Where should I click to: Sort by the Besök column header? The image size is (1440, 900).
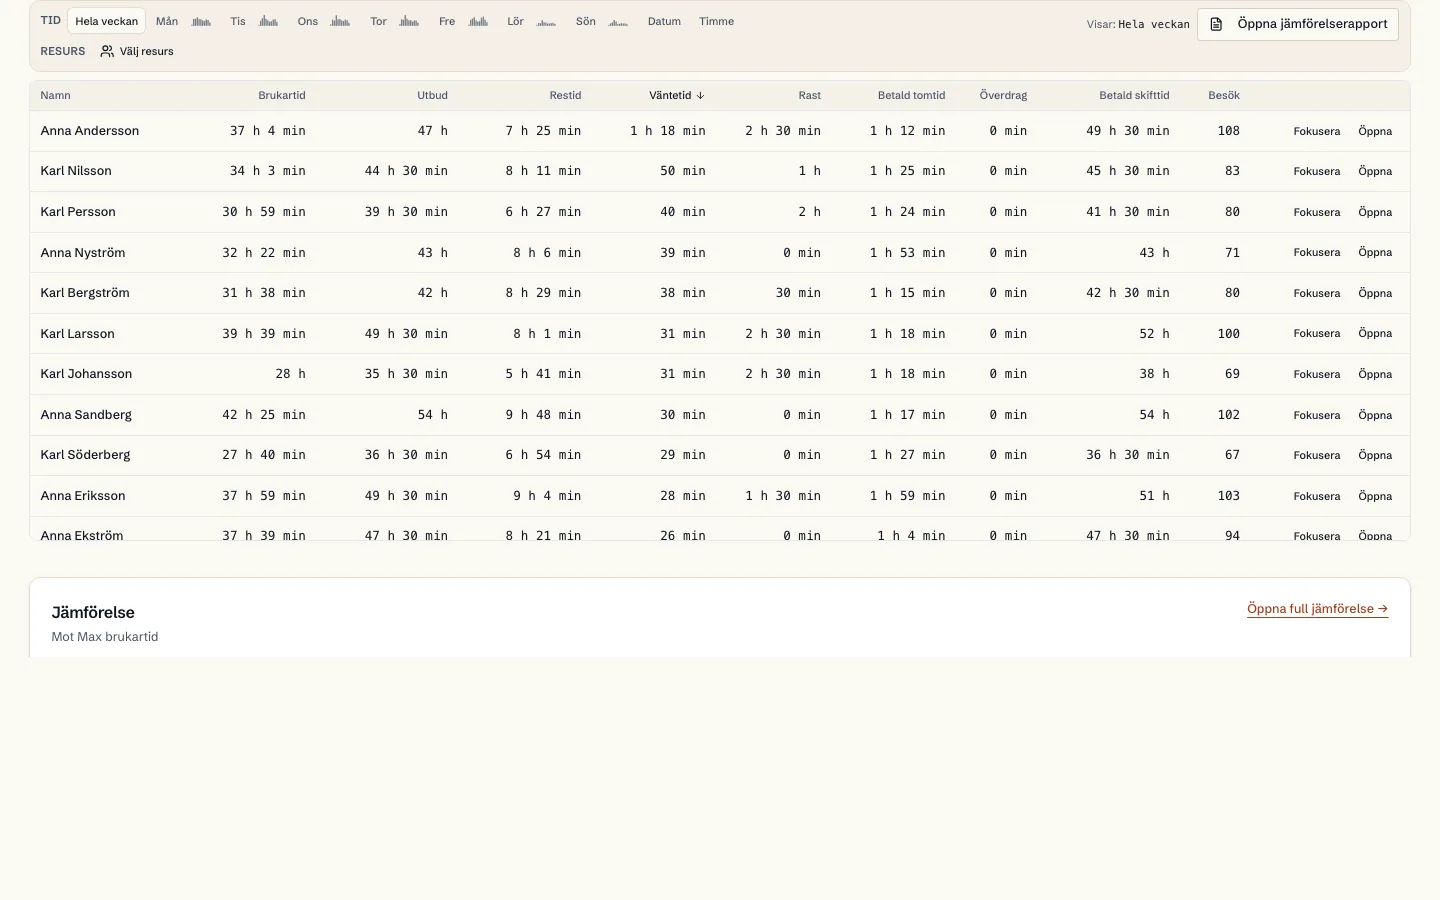[x=1224, y=96]
